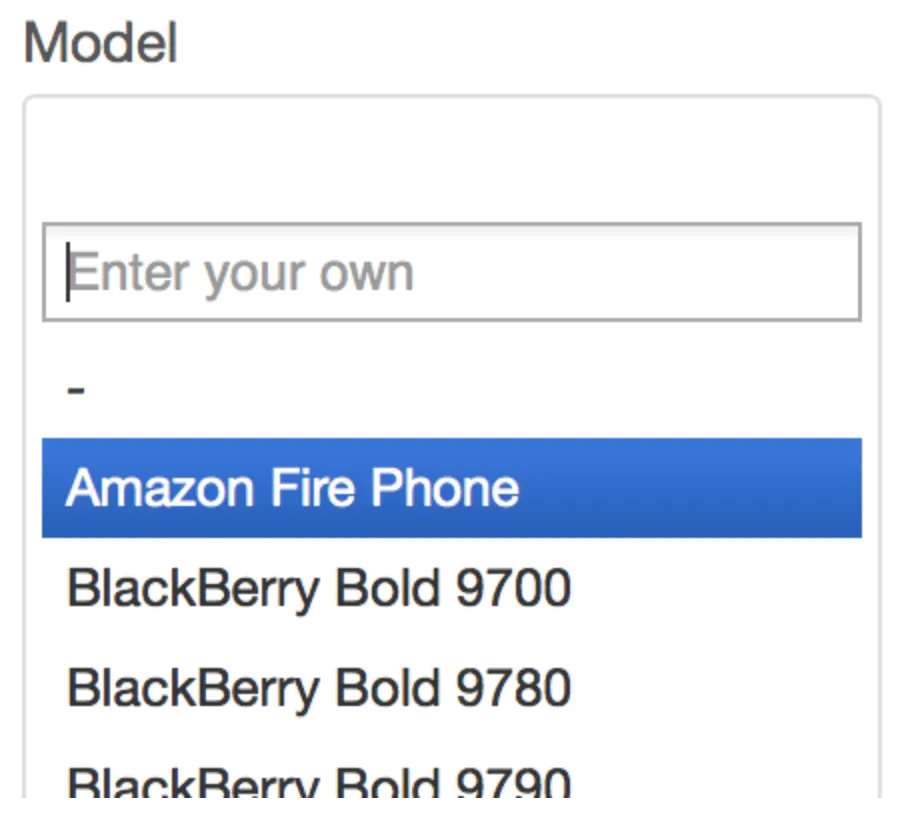Screen dimensions: 902x820
Task: Place the cursor in the "Enter your own" placeholder
Action: pyautogui.click(x=240, y=272)
